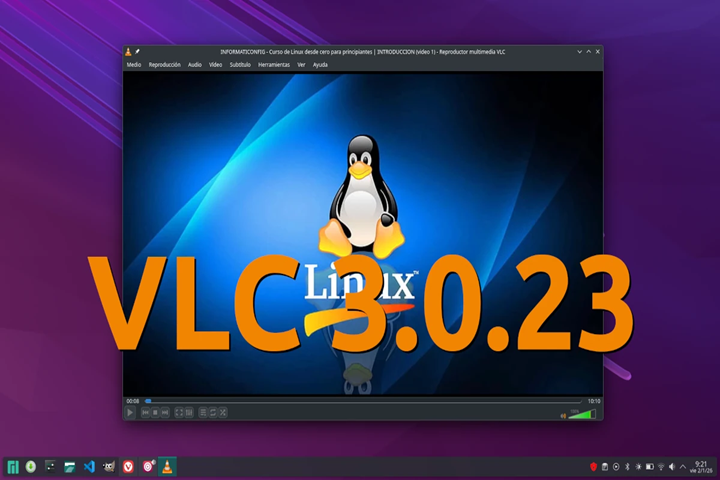This screenshot has width=720, height=480.
Task: Toggle fullscreen video mode in VLC
Action: [x=179, y=412]
